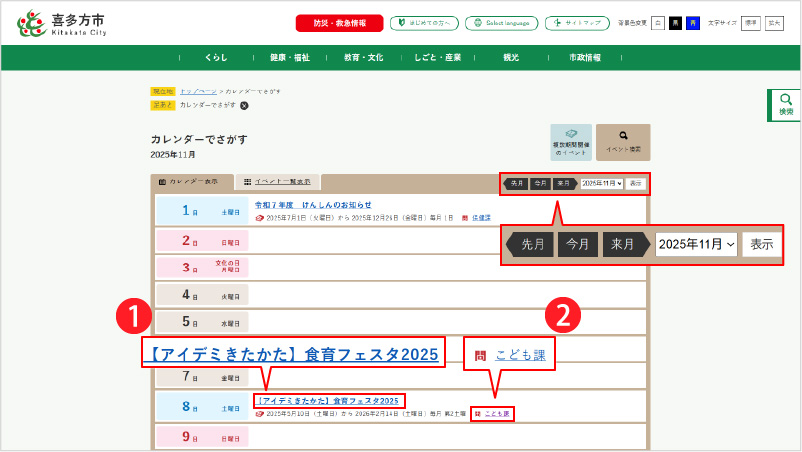Open 複数期間開催のイベント button
Screen dimensions: 802x452
571,142
